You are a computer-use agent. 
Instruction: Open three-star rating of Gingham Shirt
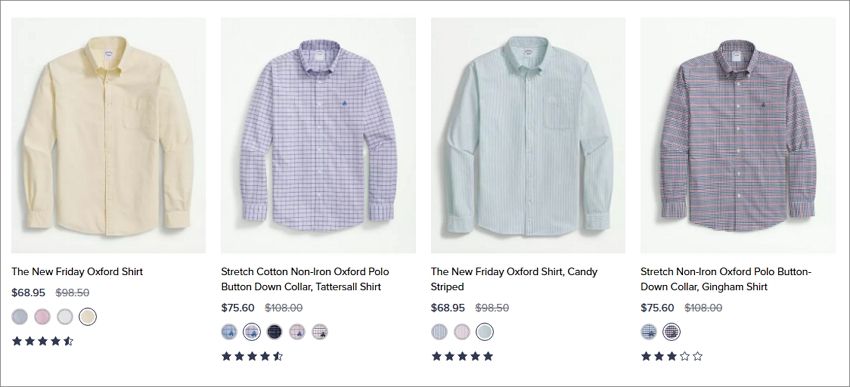[672, 356]
